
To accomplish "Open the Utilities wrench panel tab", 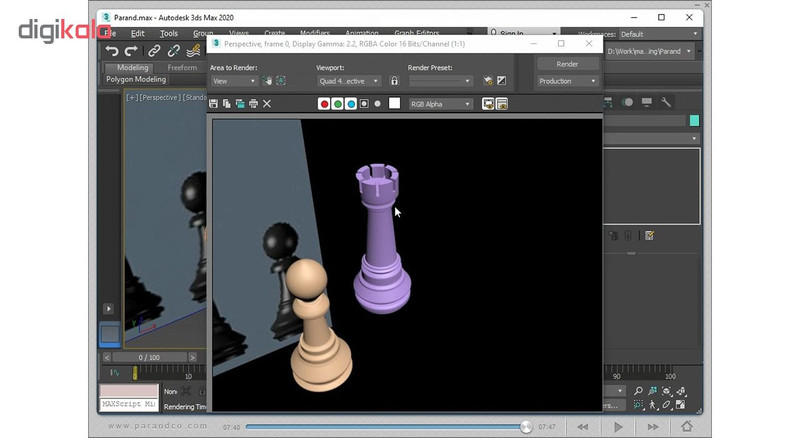I will 666,102.
